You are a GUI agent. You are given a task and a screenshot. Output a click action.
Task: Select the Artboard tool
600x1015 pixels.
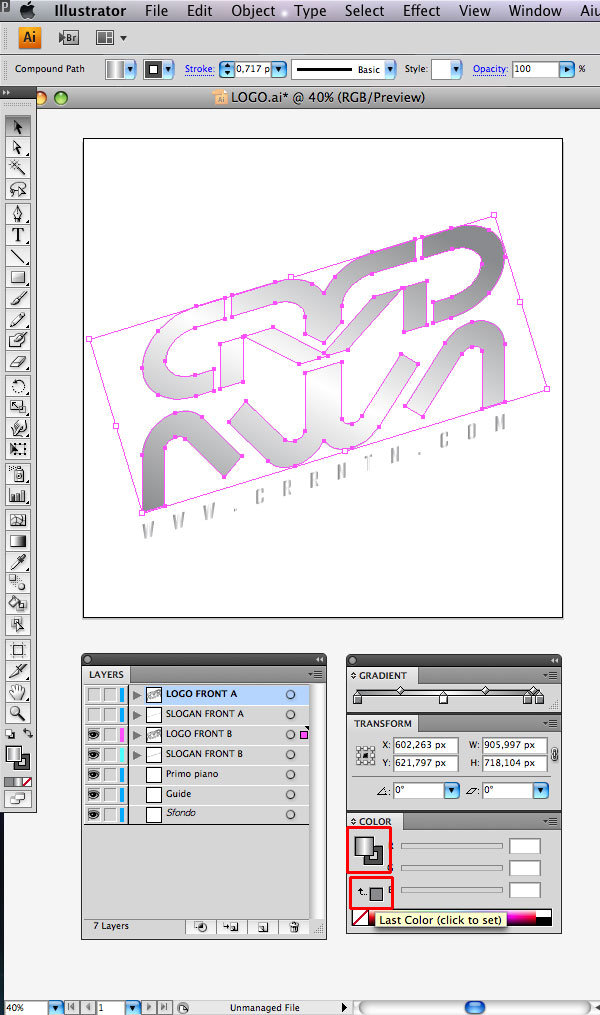[x=17, y=650]
